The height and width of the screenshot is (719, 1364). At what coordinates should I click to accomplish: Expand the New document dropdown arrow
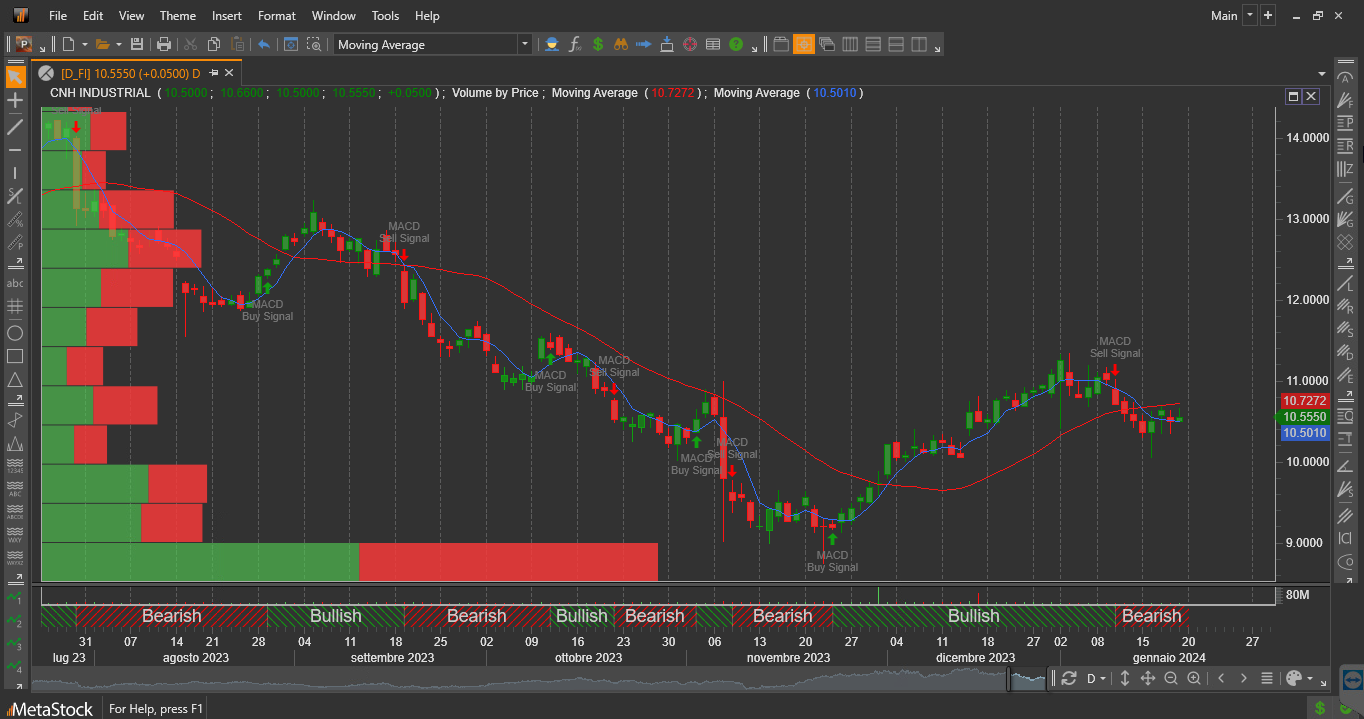tap(85, 44)
